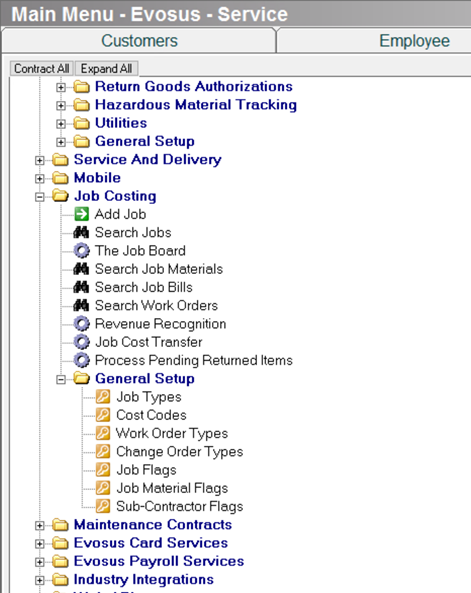The image size is (471, 593).
Task: Select the Evosus Payroll Services label
Action: 159,561
